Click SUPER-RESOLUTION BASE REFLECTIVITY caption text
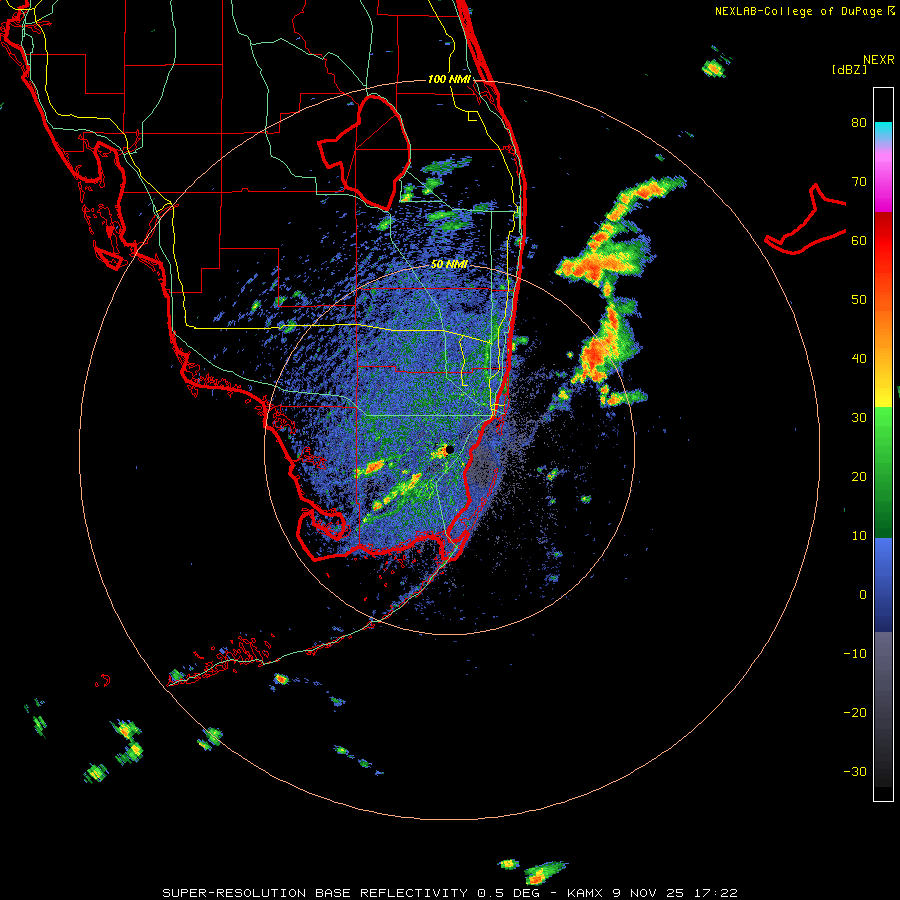The image size is (900, 900). click(x=315, y=893)
